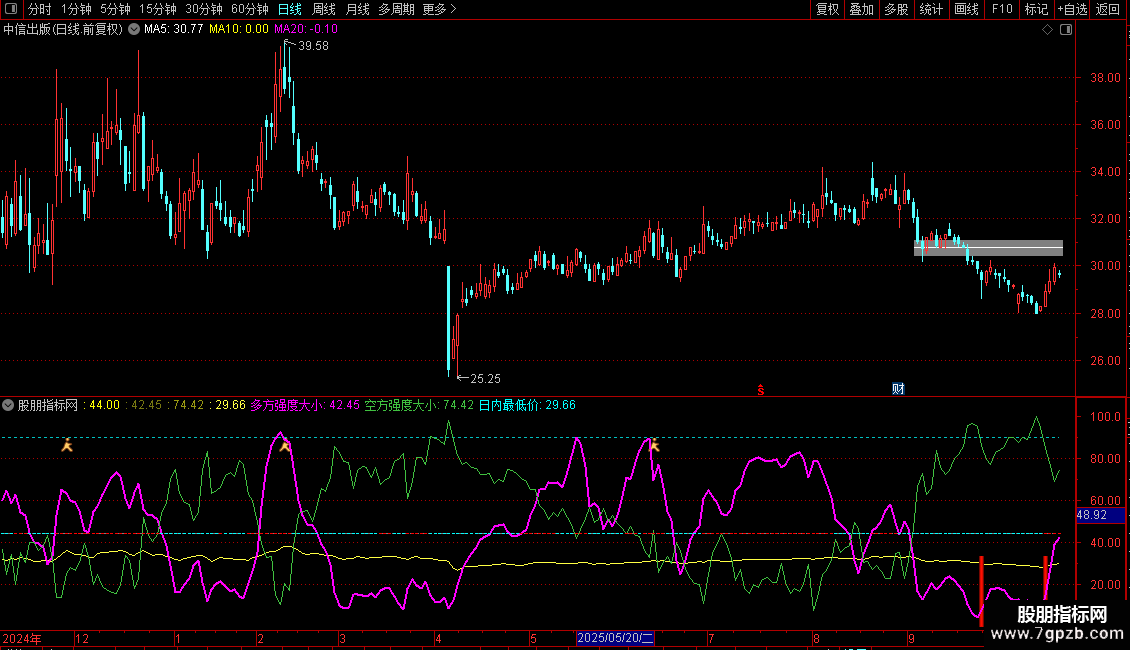Click the first orange runner signal icon
The height and width of the screenshot is (650, 1130).
point(67,445)
